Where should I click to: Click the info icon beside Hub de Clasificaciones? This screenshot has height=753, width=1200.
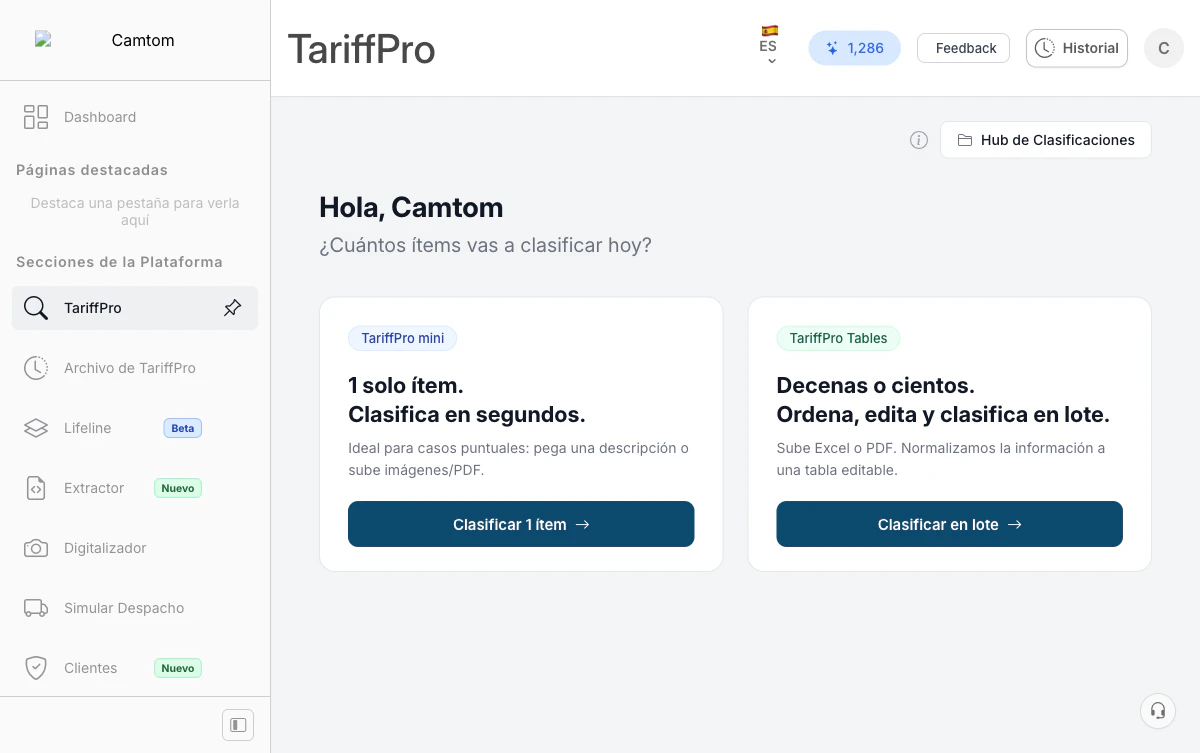(918, 140)
